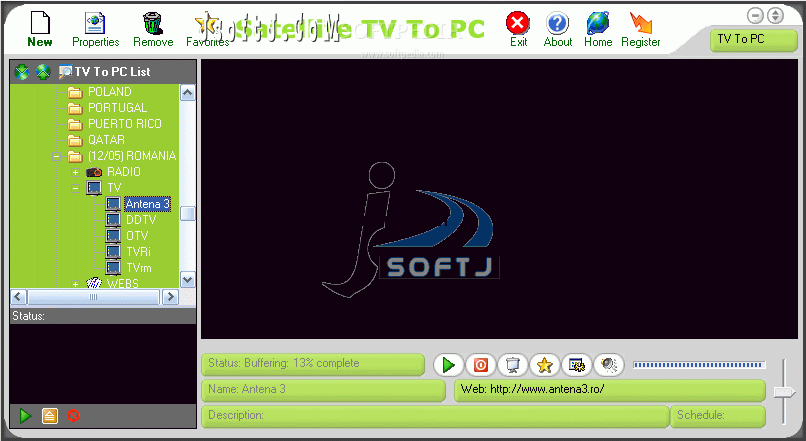This screenshot has height=441, width=806.
Task: Add channel to favorites with star button
Action: (x=544, y=365)
